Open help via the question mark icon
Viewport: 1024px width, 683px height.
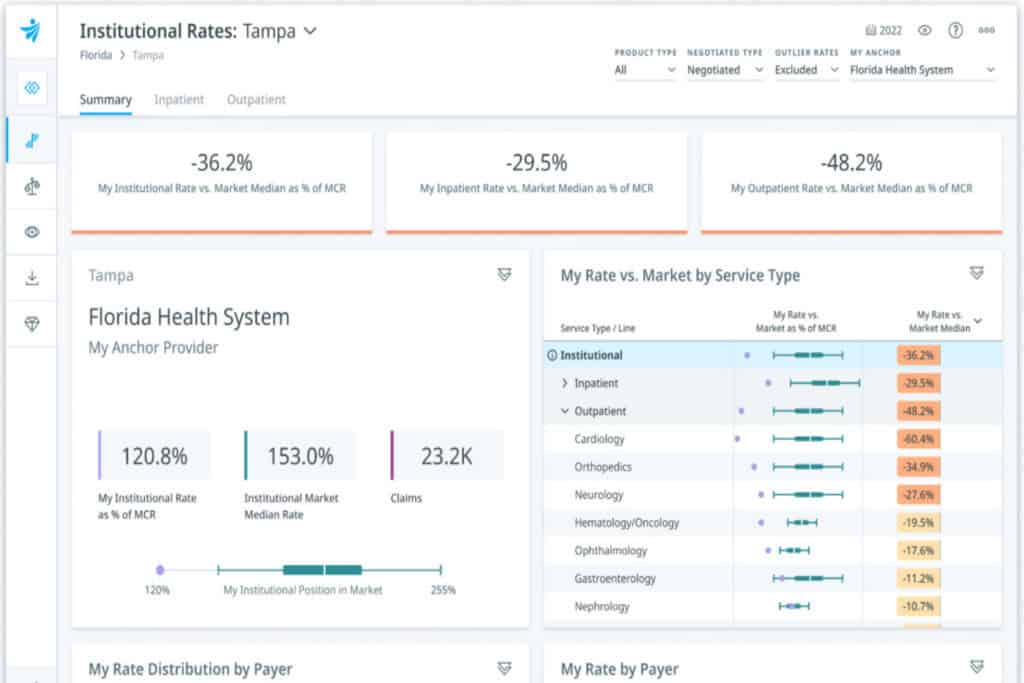(x=955, y=31)
